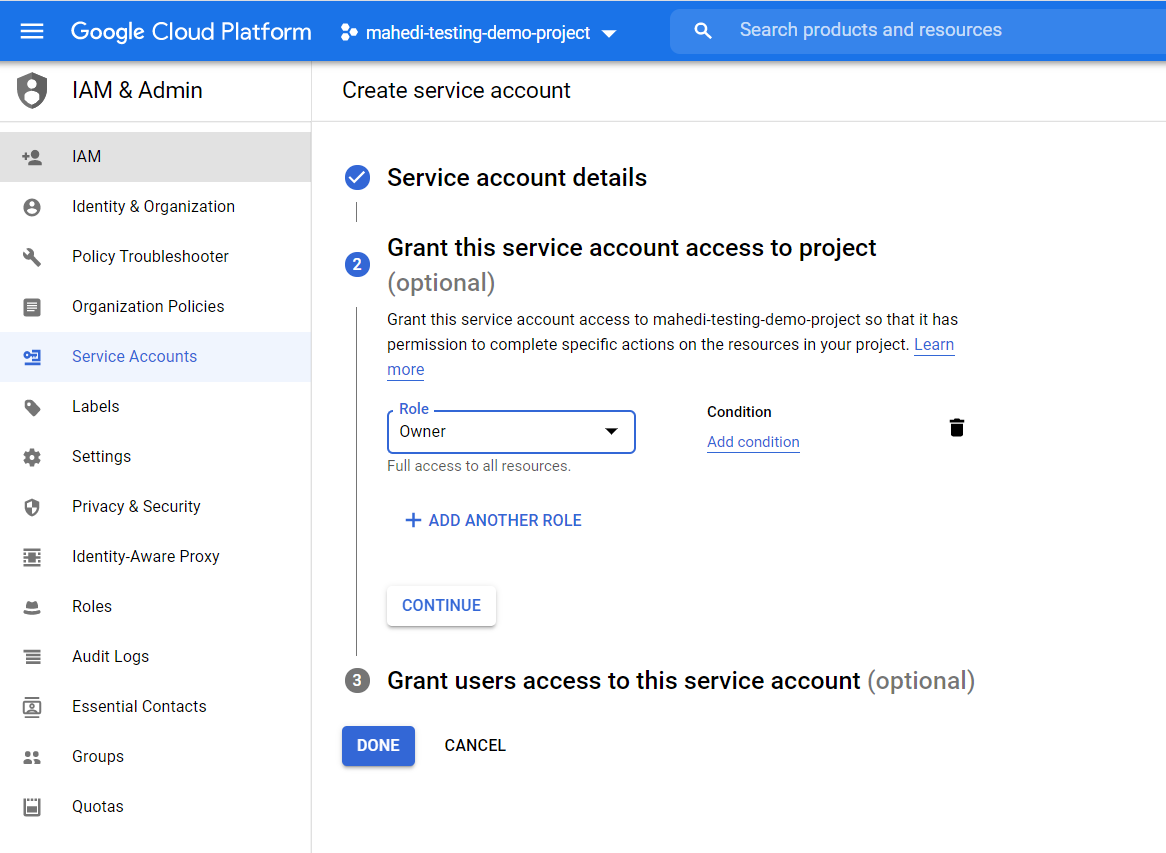This screenshot has height=853, width=1166.
Task: Click the Quotas sidebar icon
Action: point(33,806)
